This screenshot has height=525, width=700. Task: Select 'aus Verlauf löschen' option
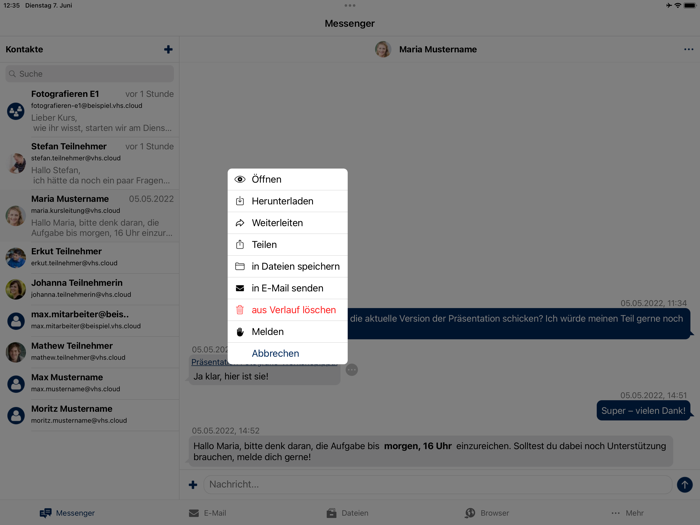[x=288, y=310]
